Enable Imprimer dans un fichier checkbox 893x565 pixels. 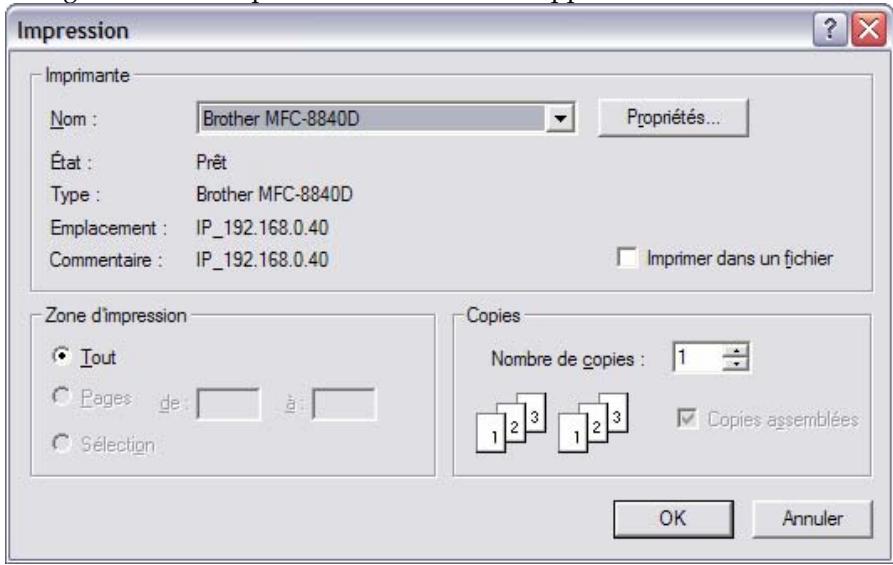coord(627,257)
